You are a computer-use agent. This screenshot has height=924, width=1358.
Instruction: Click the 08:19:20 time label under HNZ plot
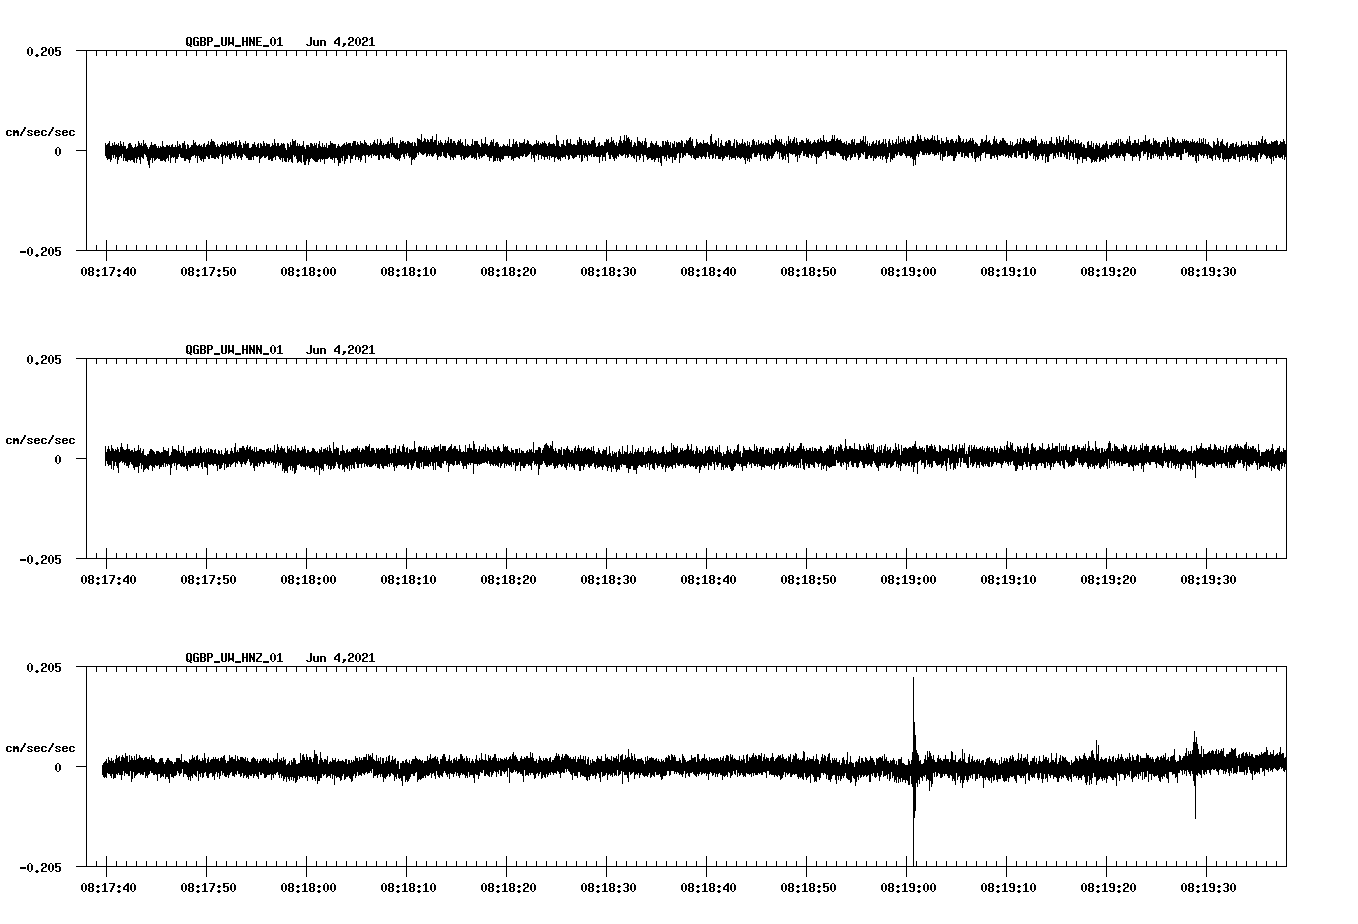1109,888
